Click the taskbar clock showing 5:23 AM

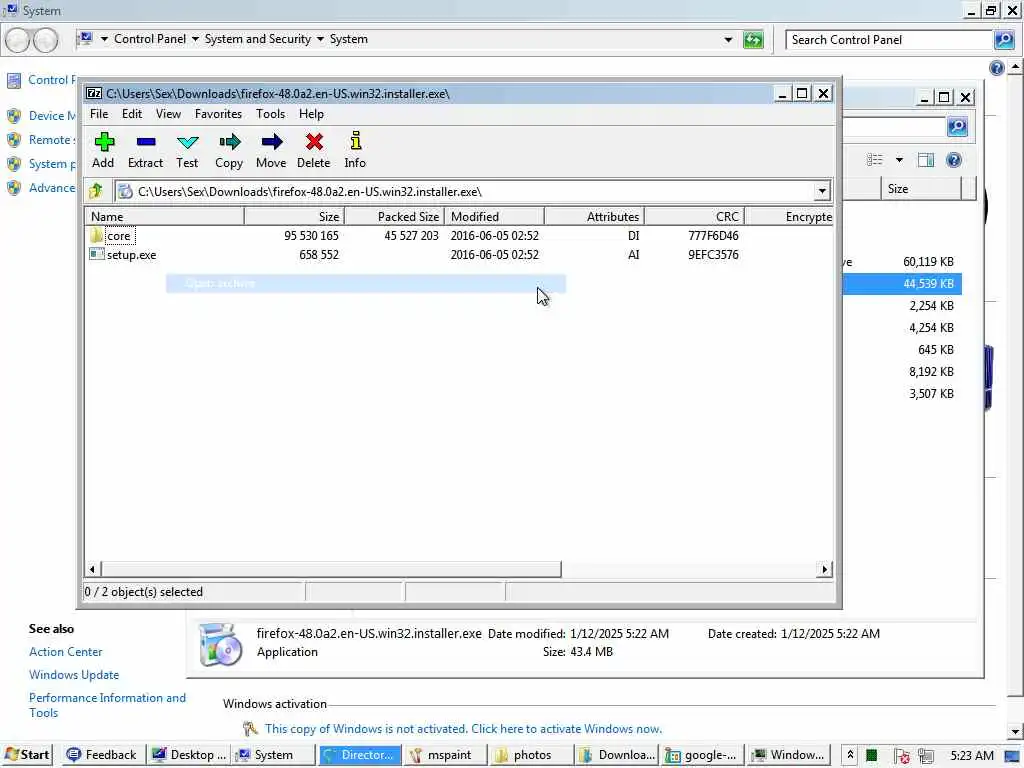pos(972,756)
